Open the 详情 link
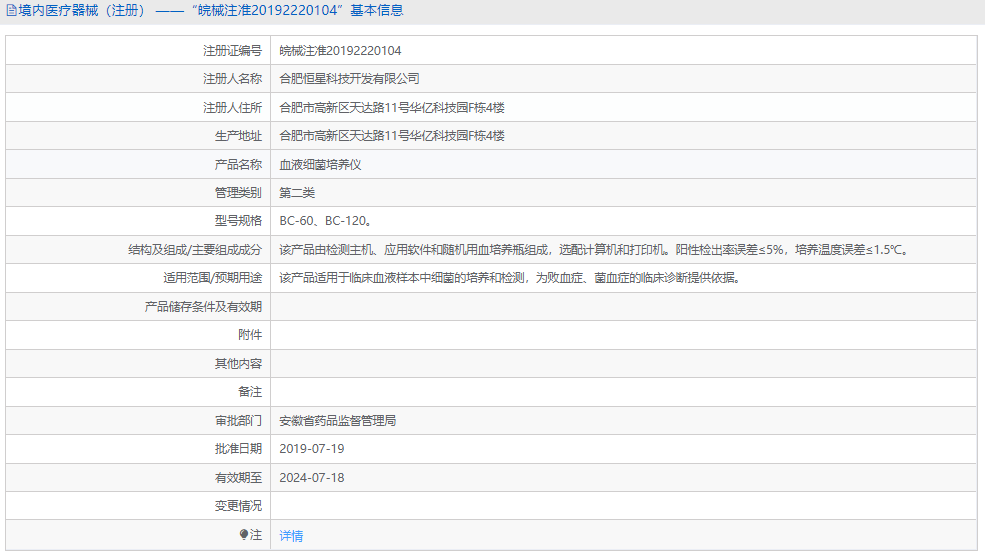The image size is (985, 557). click(291, 536)
